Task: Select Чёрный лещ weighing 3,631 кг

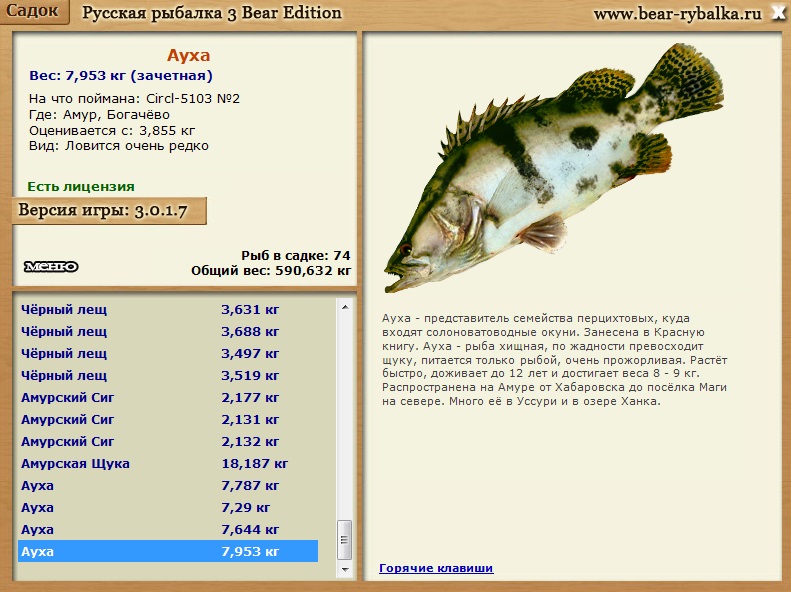Action: pyautogui.click(x=168, y=309)
